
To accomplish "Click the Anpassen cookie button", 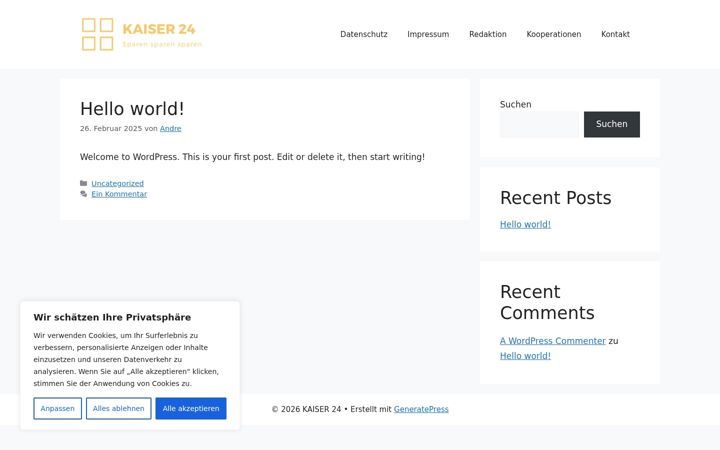I will 57,408.
